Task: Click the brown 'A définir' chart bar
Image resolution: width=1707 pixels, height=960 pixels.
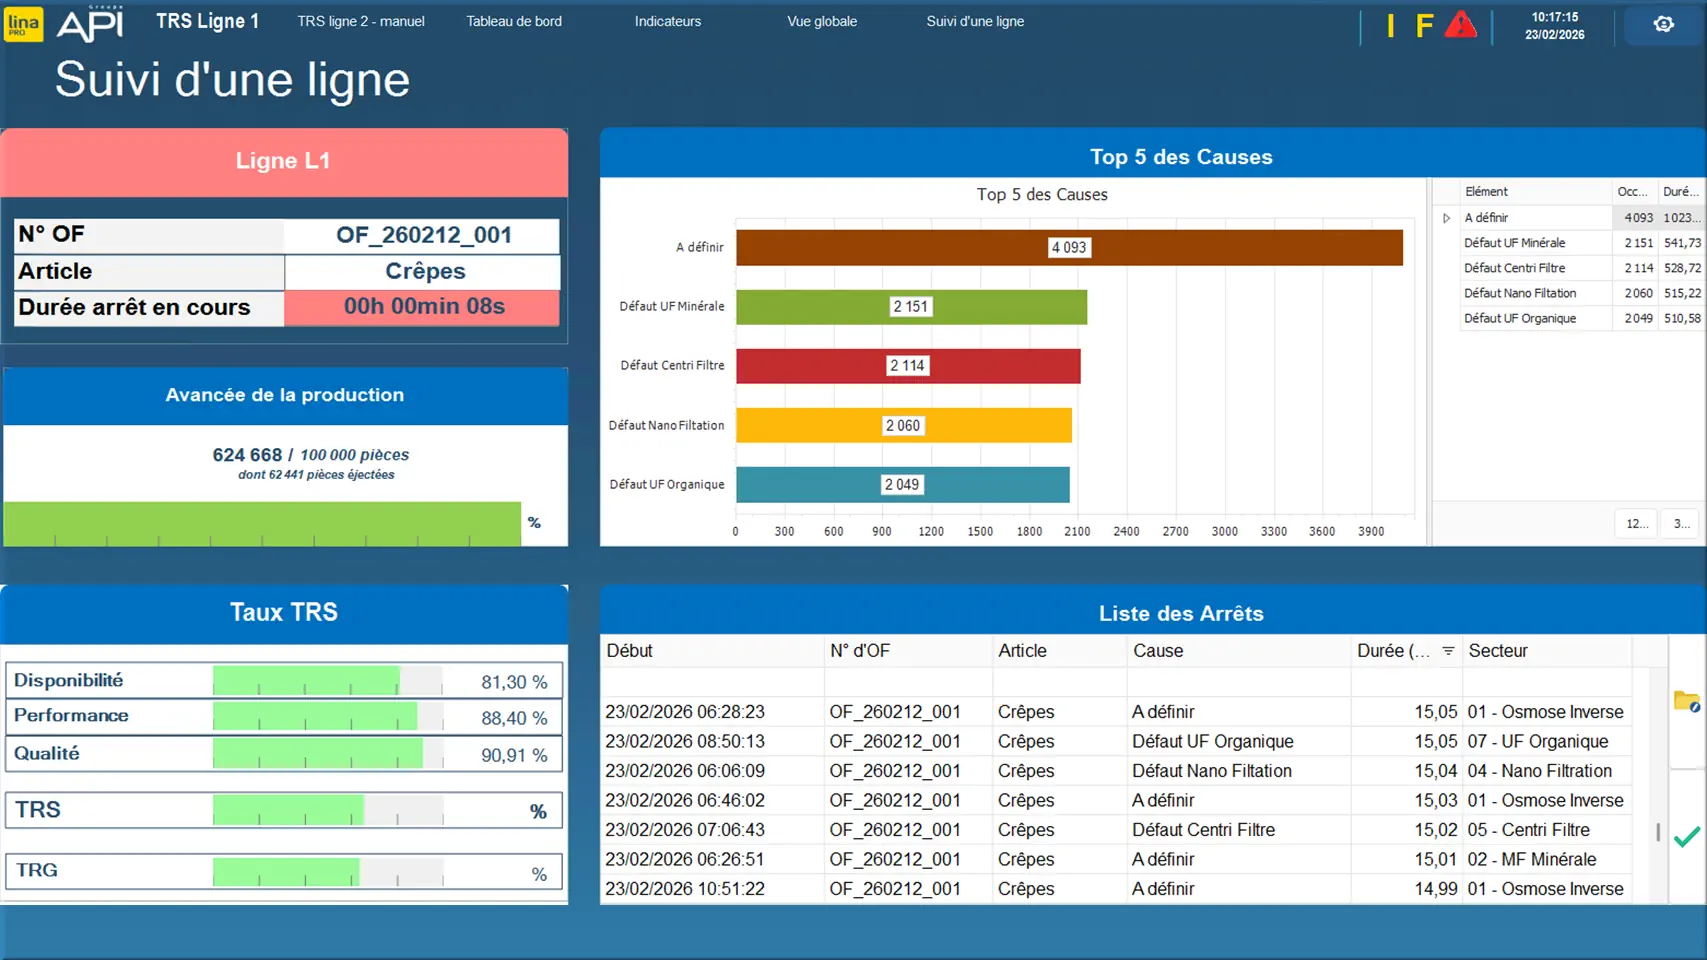Action: 1068,248
